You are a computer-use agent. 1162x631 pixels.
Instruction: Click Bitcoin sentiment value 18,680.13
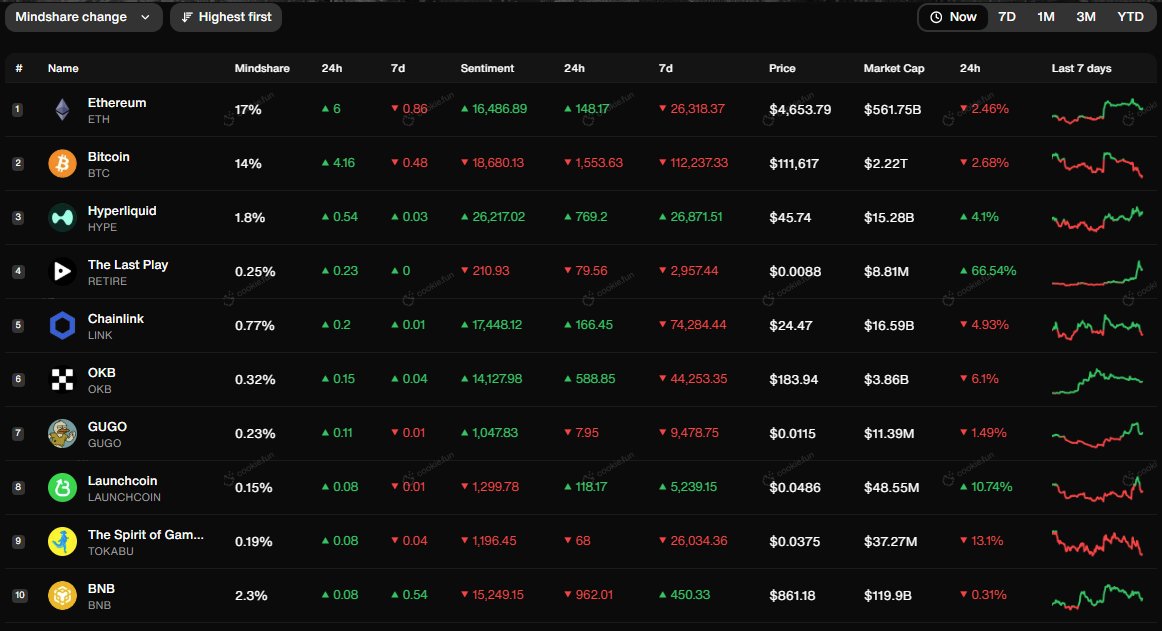pyautogui.click(x=492, y=163)
